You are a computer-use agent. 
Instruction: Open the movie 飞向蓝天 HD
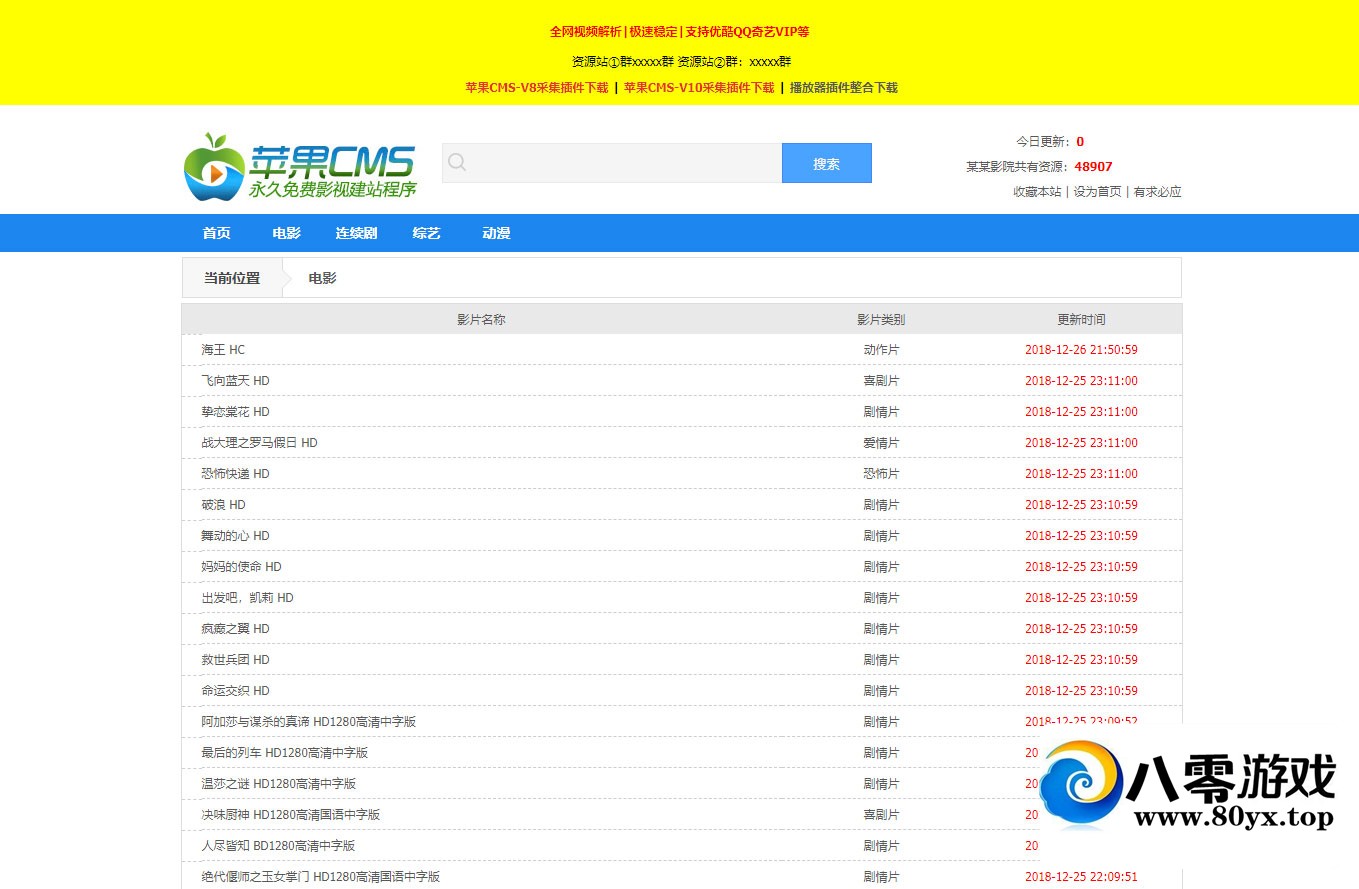tap(235, 381)
